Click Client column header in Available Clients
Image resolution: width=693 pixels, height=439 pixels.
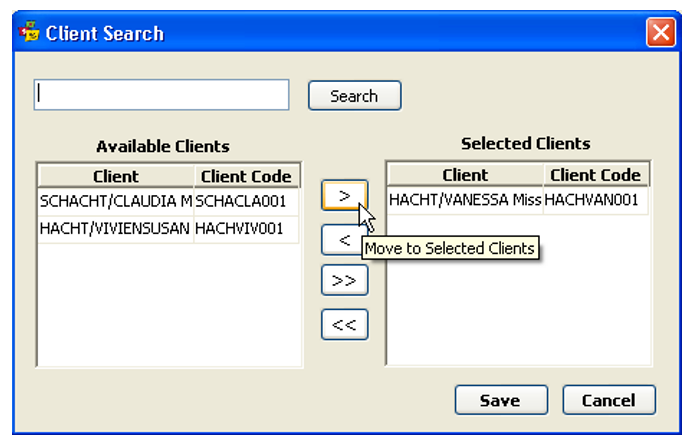point(116,176)
